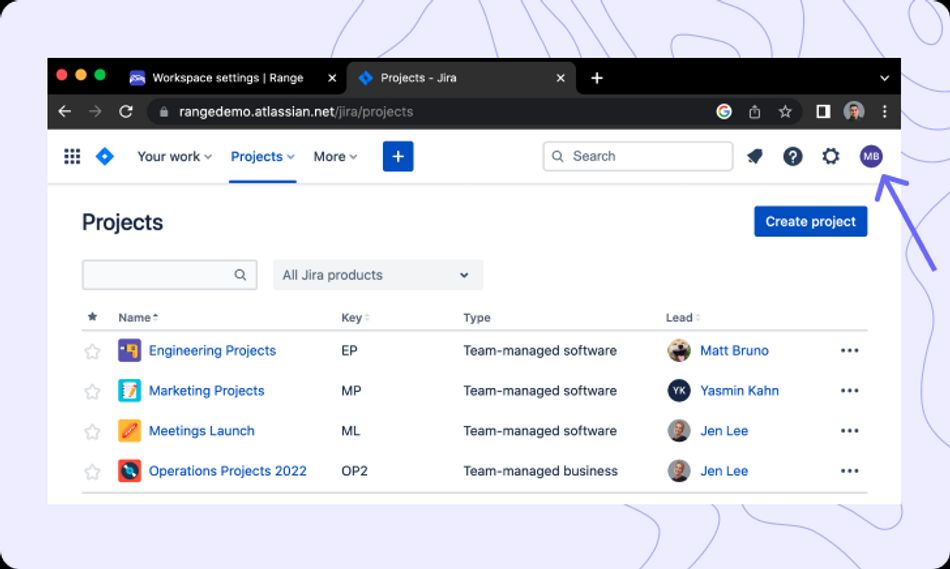The width and height of the screenshot is (950, 569).
Task: Open a new browser tab
Action: tap(597, 78)
